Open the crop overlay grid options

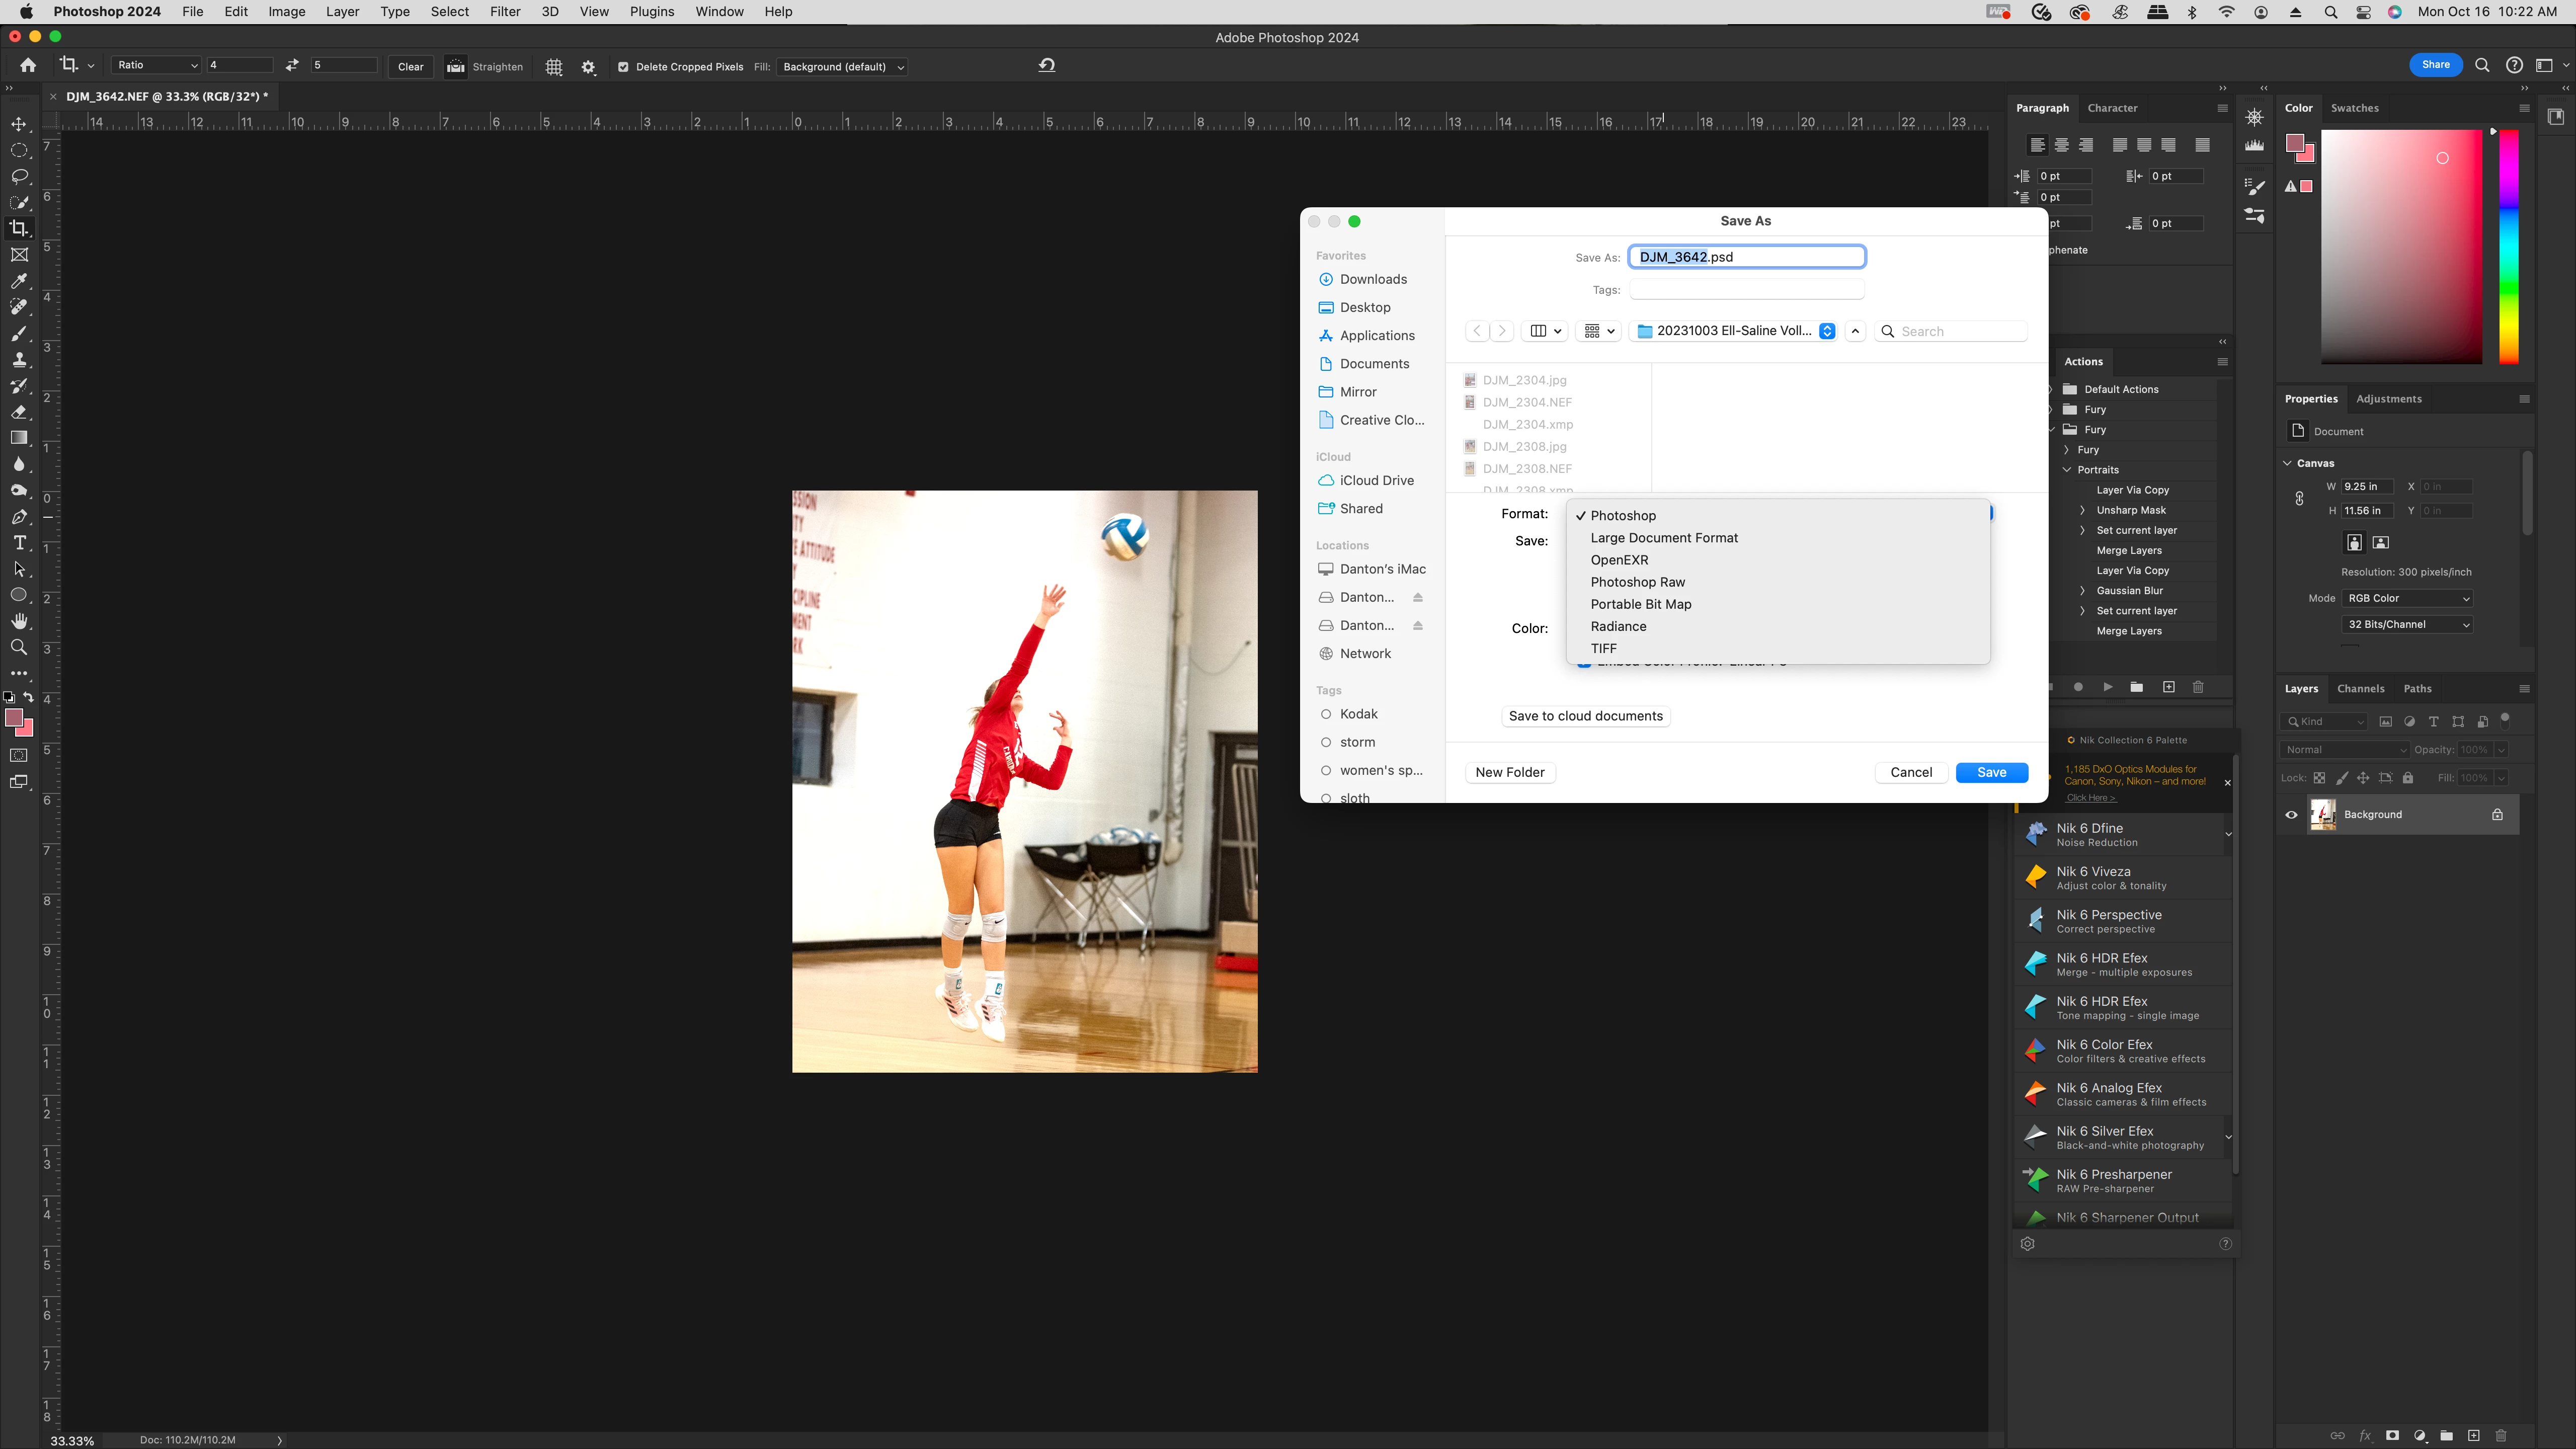554,67
